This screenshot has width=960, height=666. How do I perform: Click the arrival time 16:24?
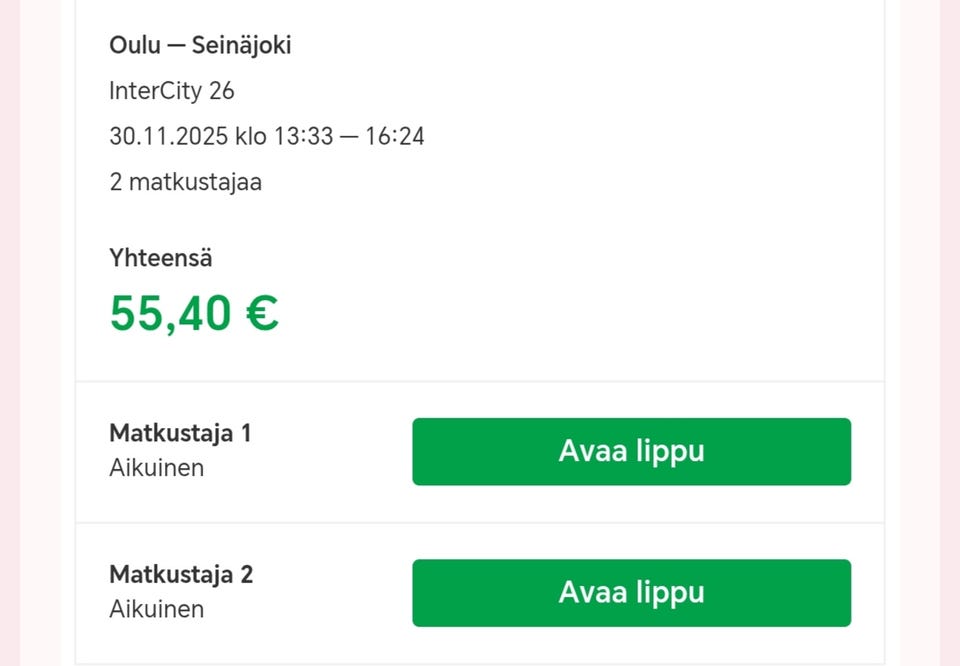click(x=395, y=136)
